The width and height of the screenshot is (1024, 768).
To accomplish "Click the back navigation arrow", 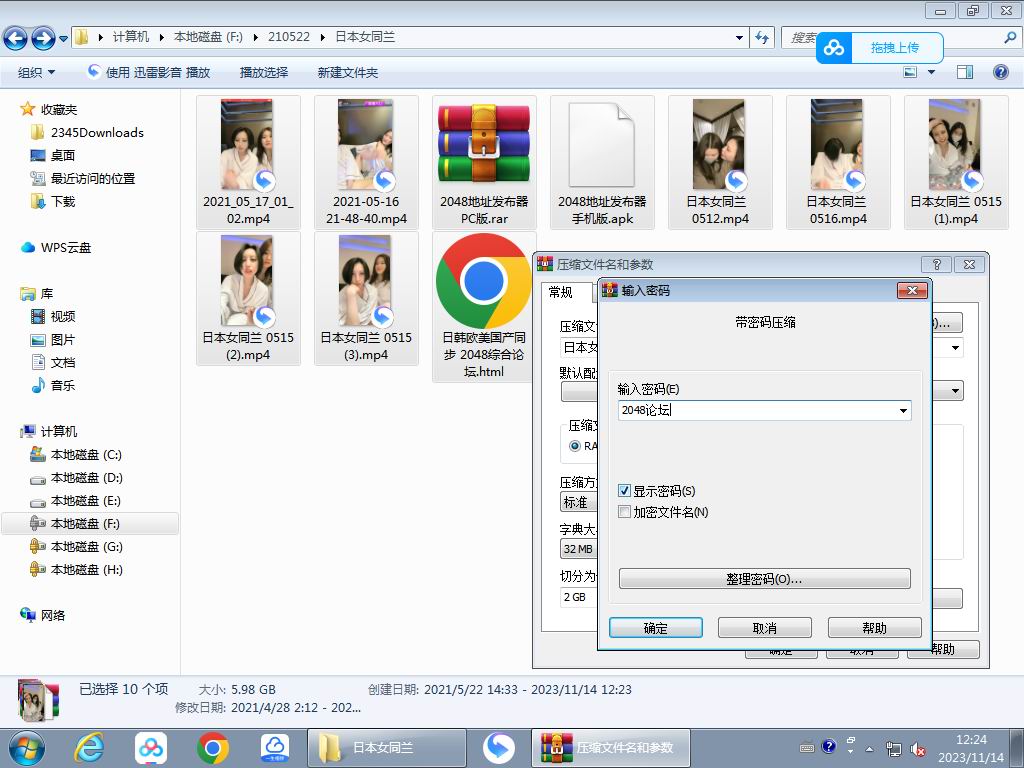I will tap(15, 38).
